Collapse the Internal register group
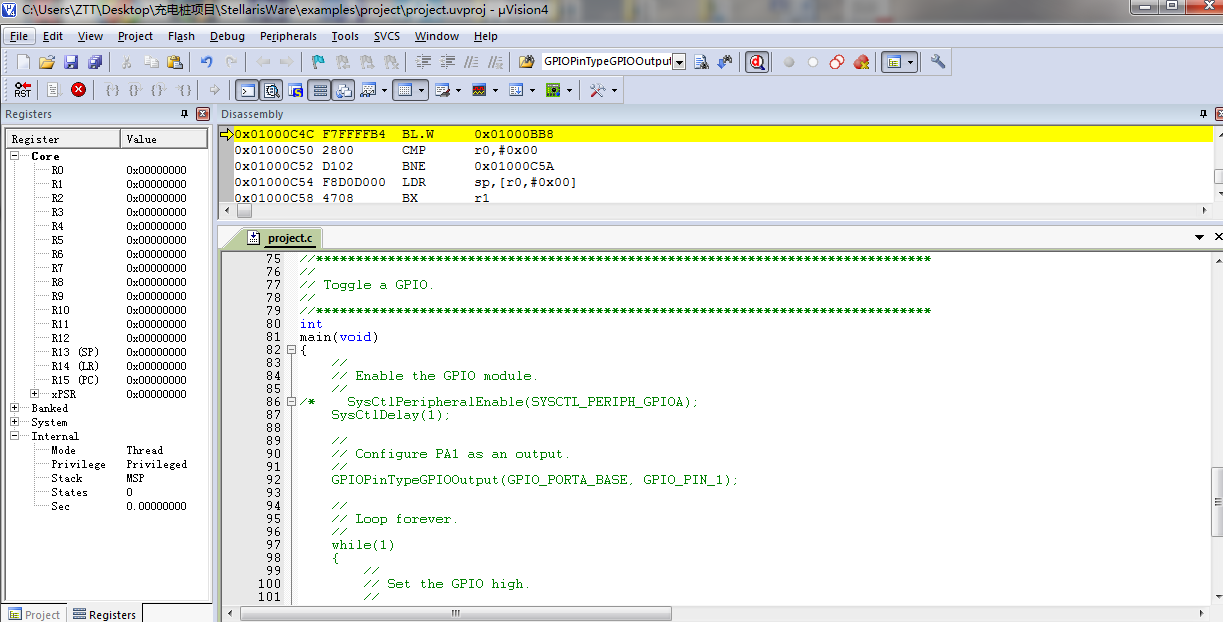The height and width of the screenshot is (622, 1223). pos(15,436)
